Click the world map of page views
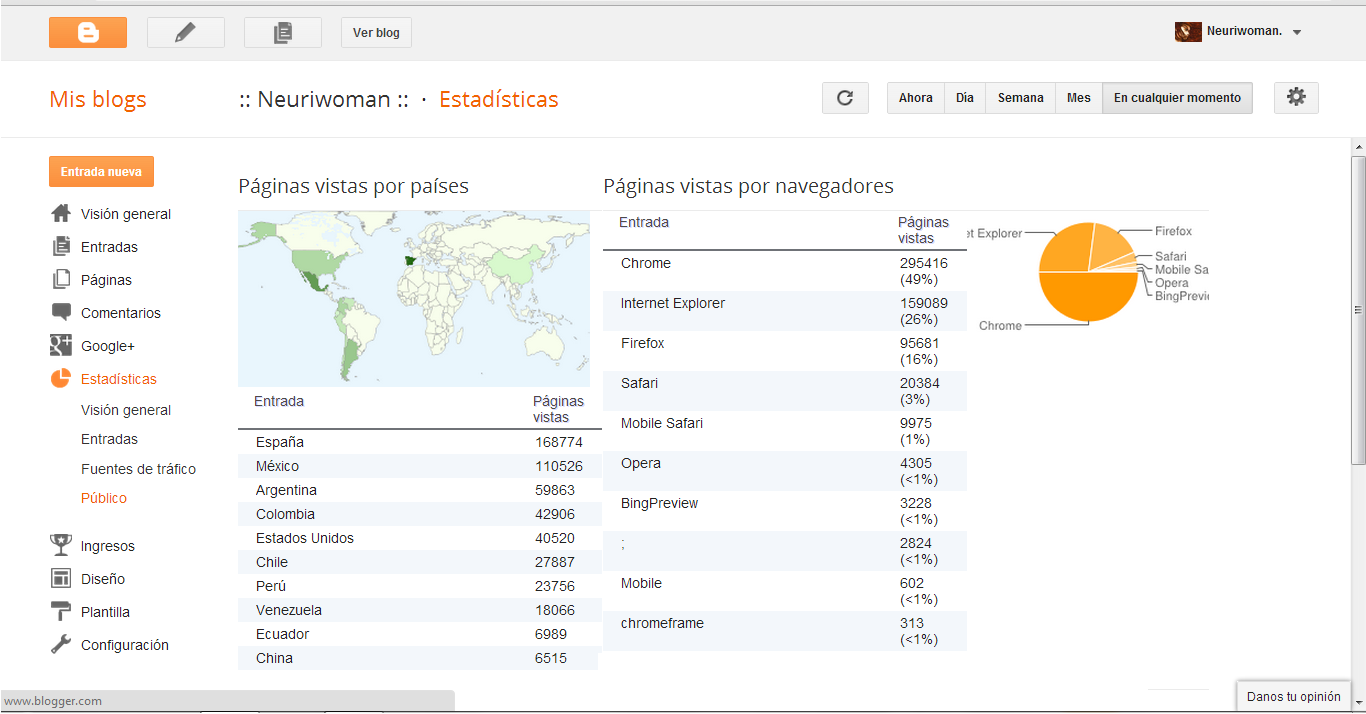This screenshot has width=1366, height=714. (x=414, y=298)
